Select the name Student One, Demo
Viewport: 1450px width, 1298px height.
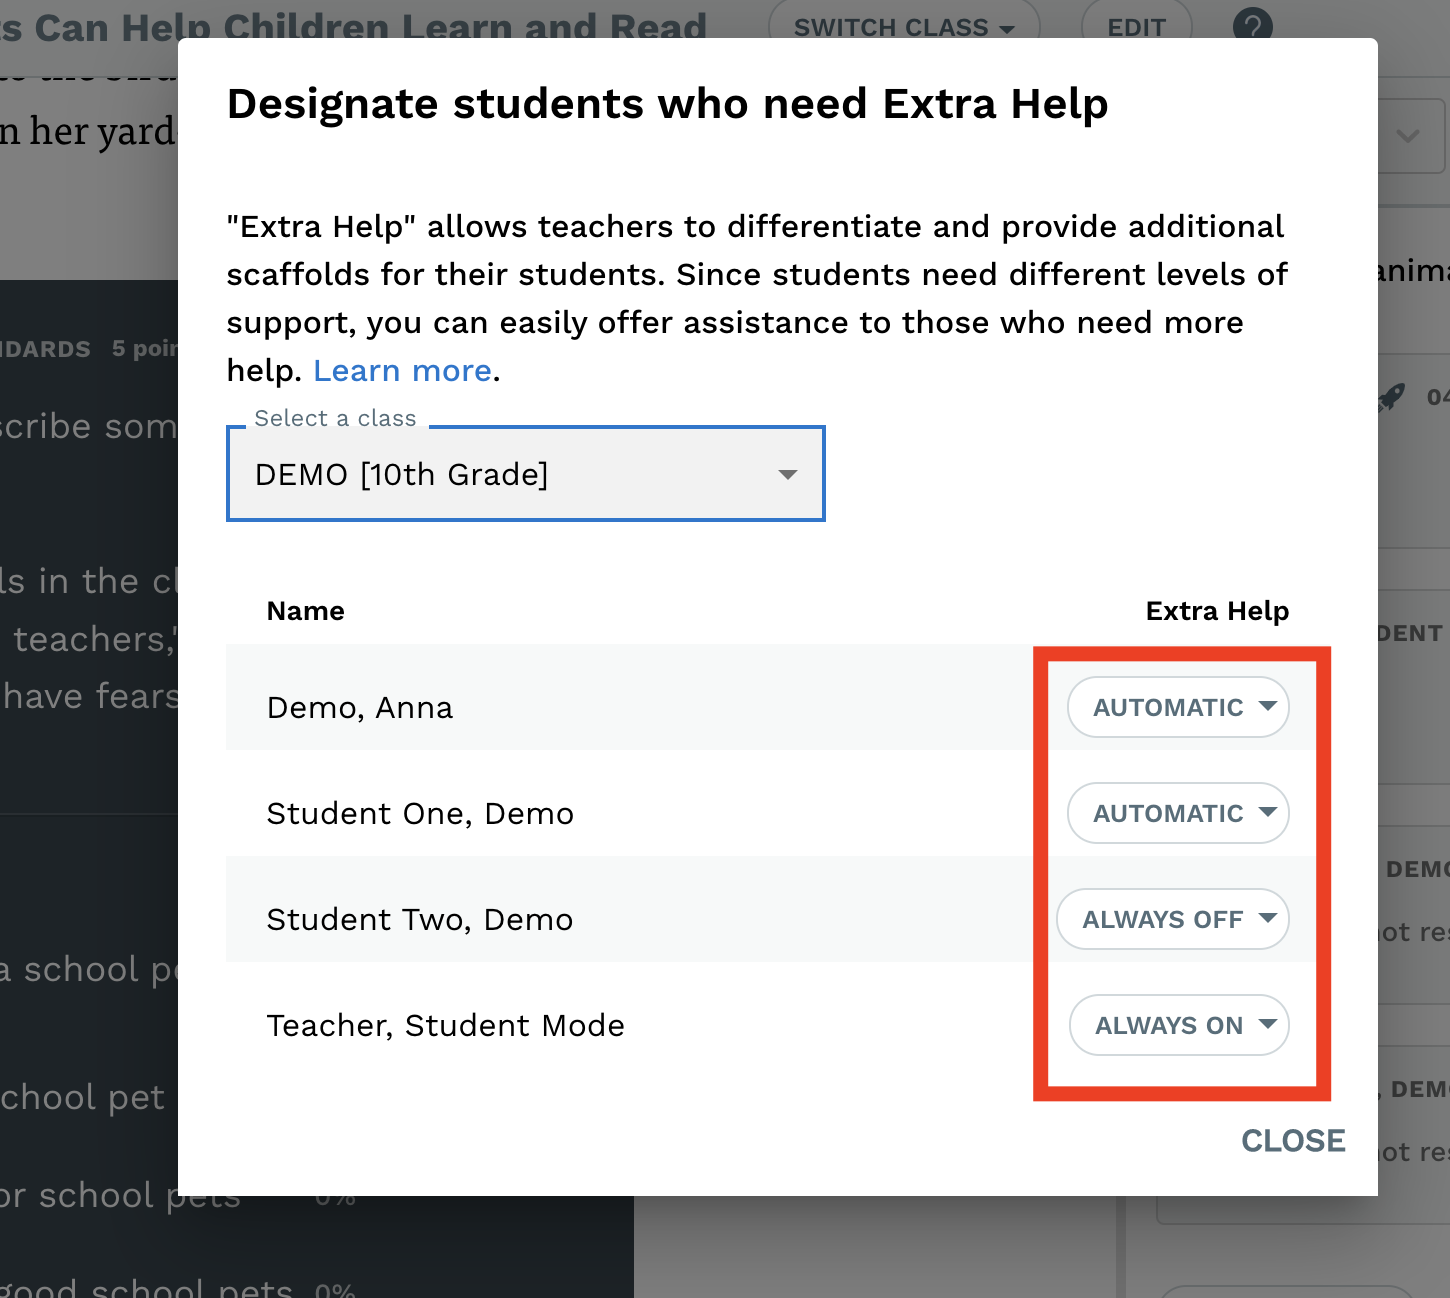coord(420,814)
